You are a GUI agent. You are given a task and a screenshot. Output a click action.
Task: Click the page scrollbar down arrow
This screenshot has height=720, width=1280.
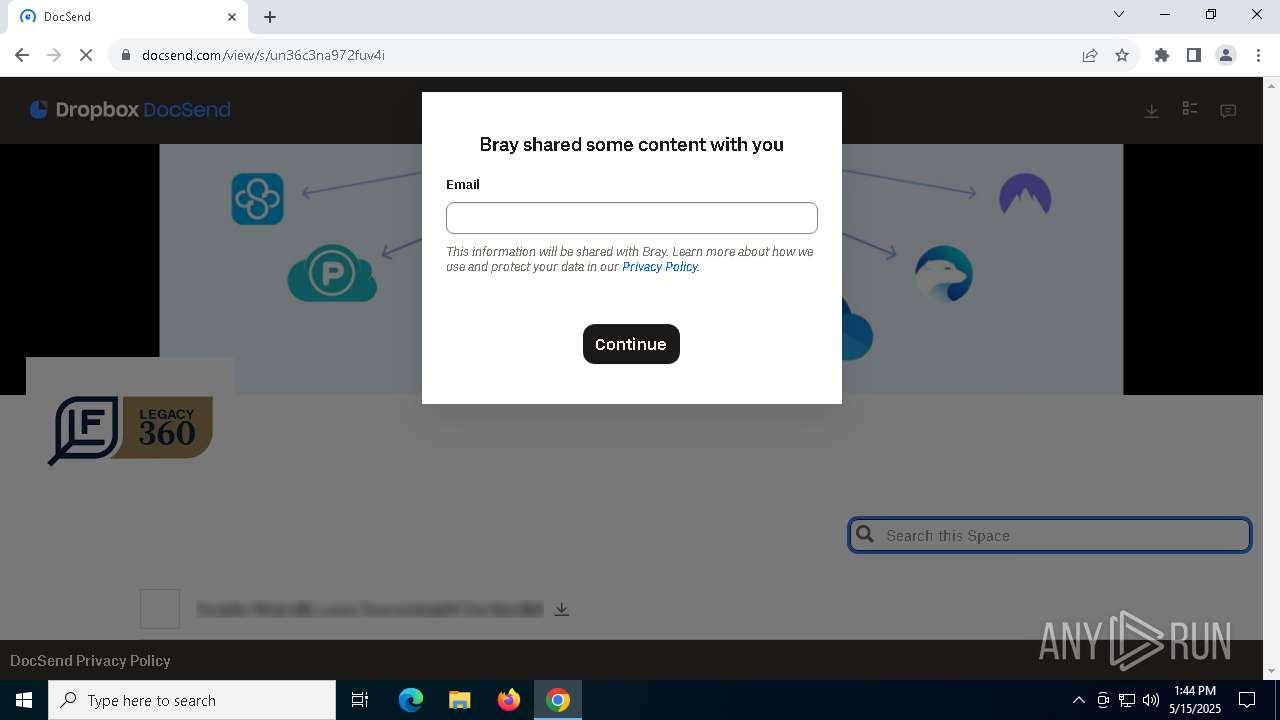click(1271, 671)
